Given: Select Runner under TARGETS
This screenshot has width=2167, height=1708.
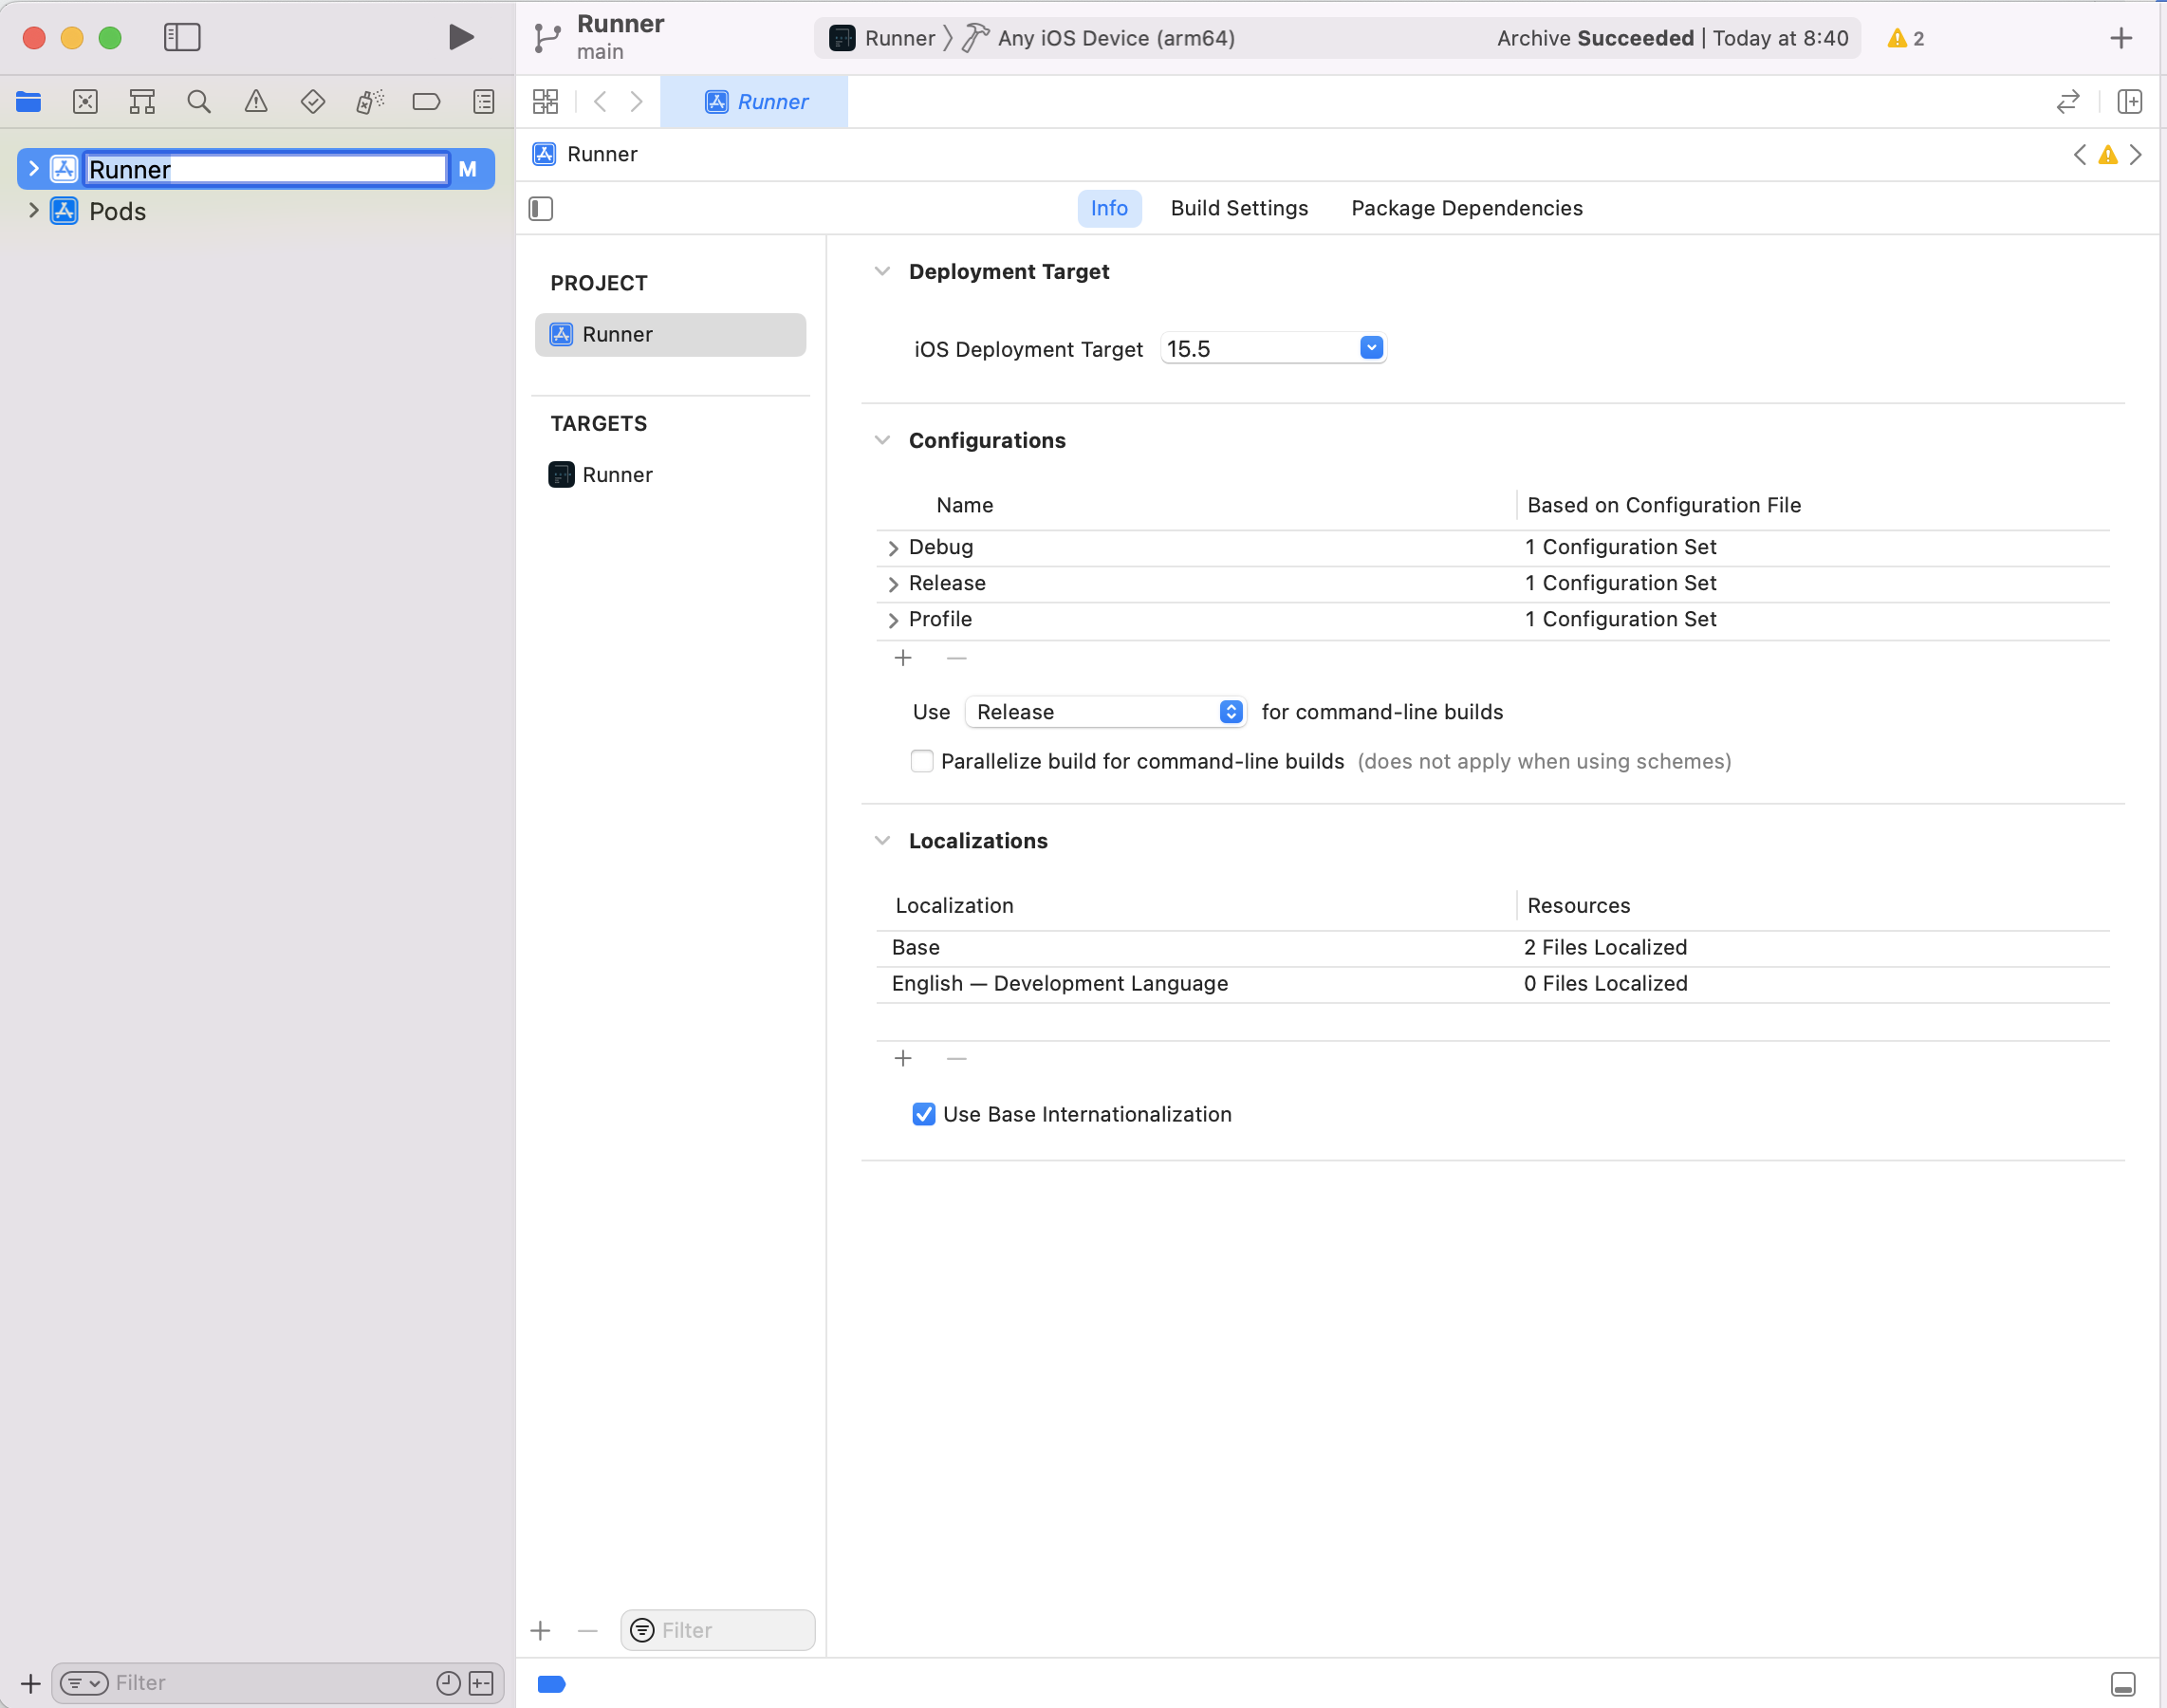Looking at the screenshot, I should 670,474.
